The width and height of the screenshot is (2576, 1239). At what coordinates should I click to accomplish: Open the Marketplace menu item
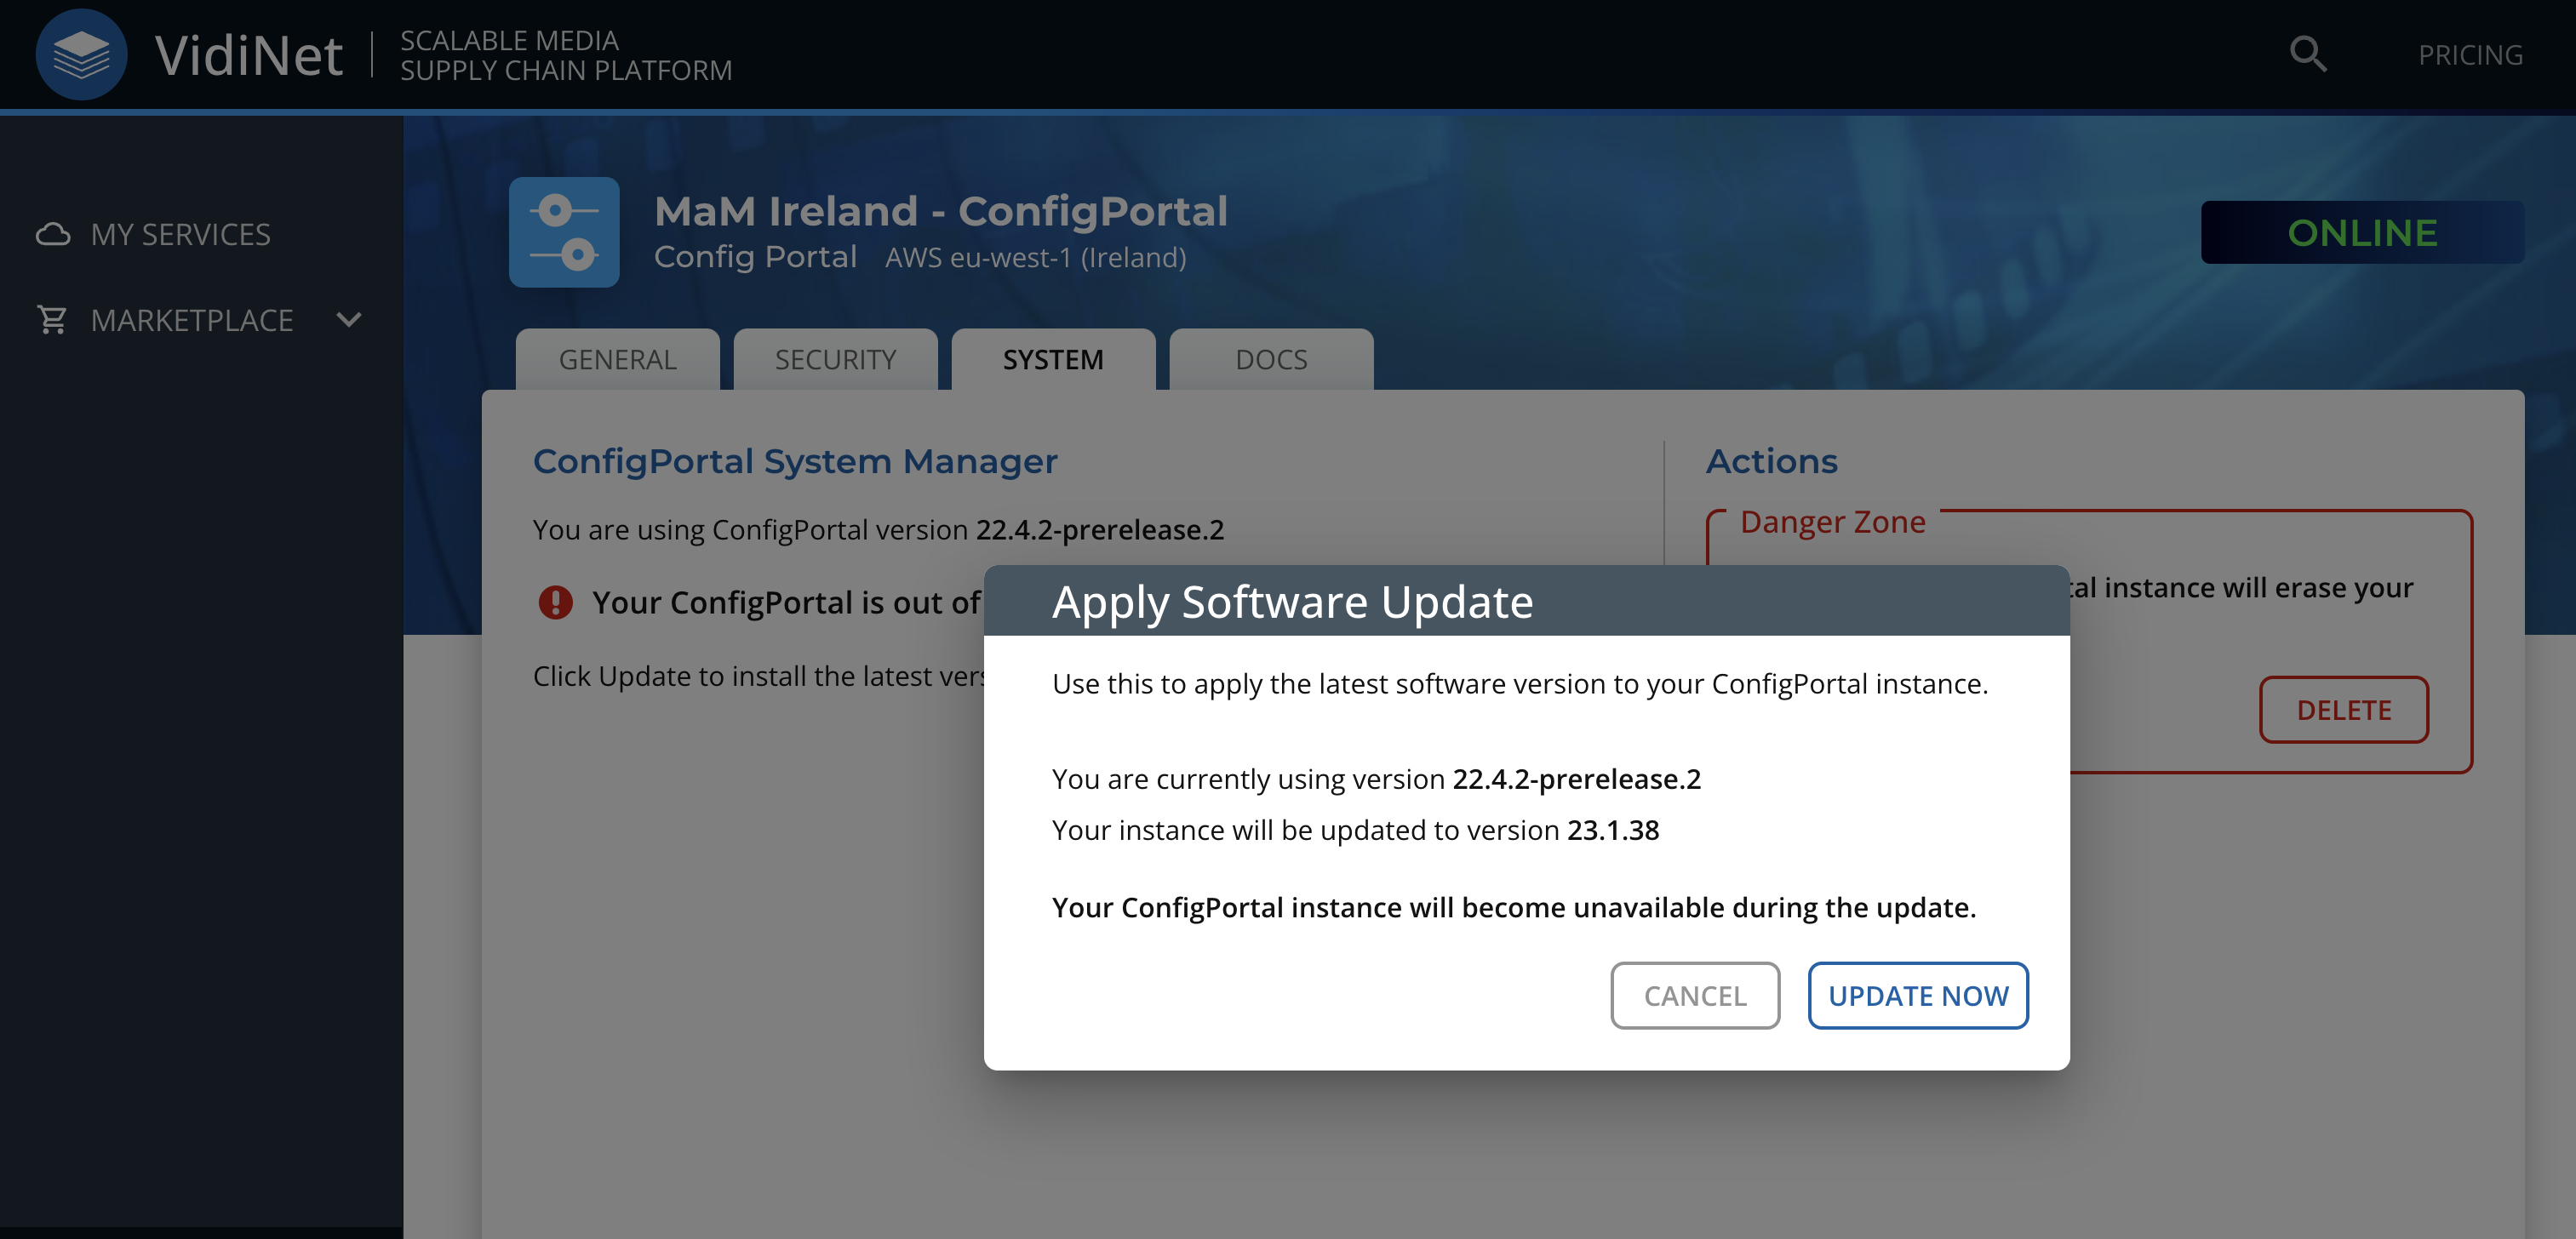point(192,320)
